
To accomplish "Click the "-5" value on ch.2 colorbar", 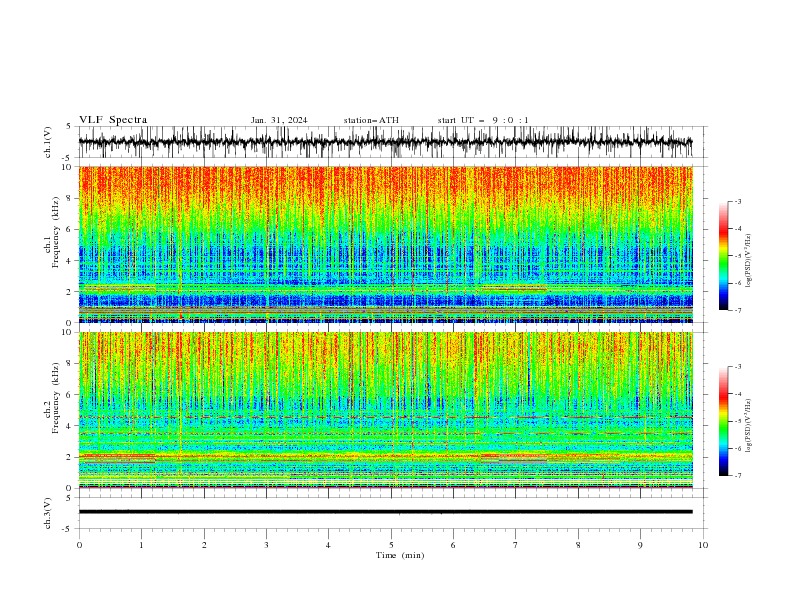I will [737, 421].
